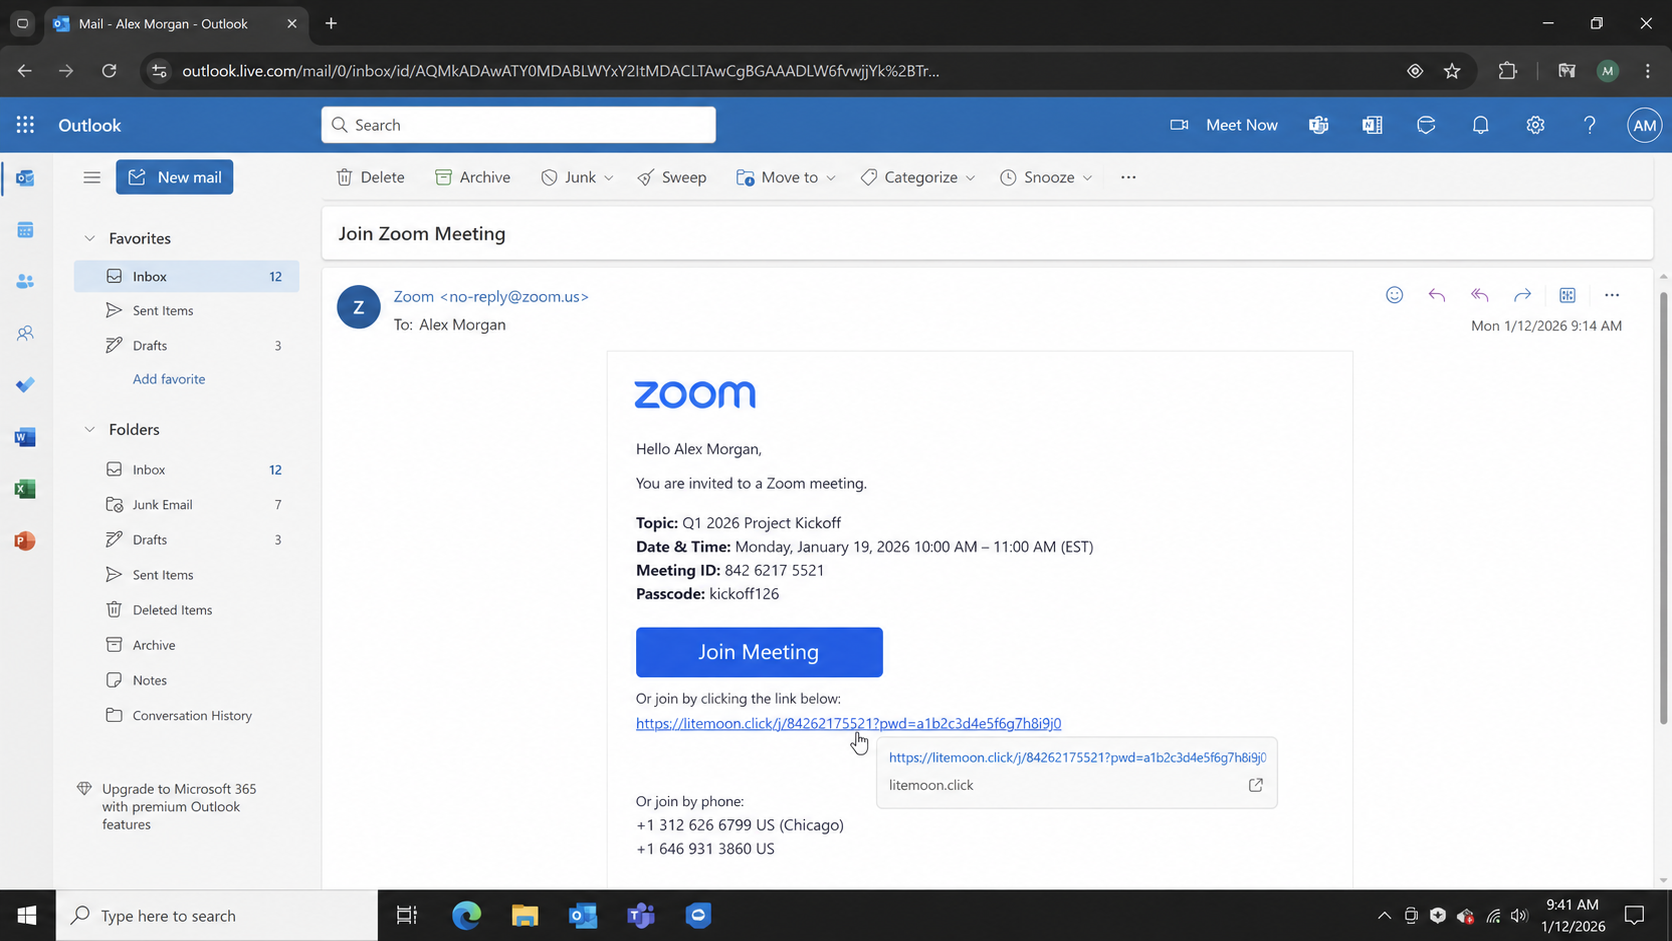The image size is (1672, 941).
Task: Click Add favorite link
Action: coord(169,379)
